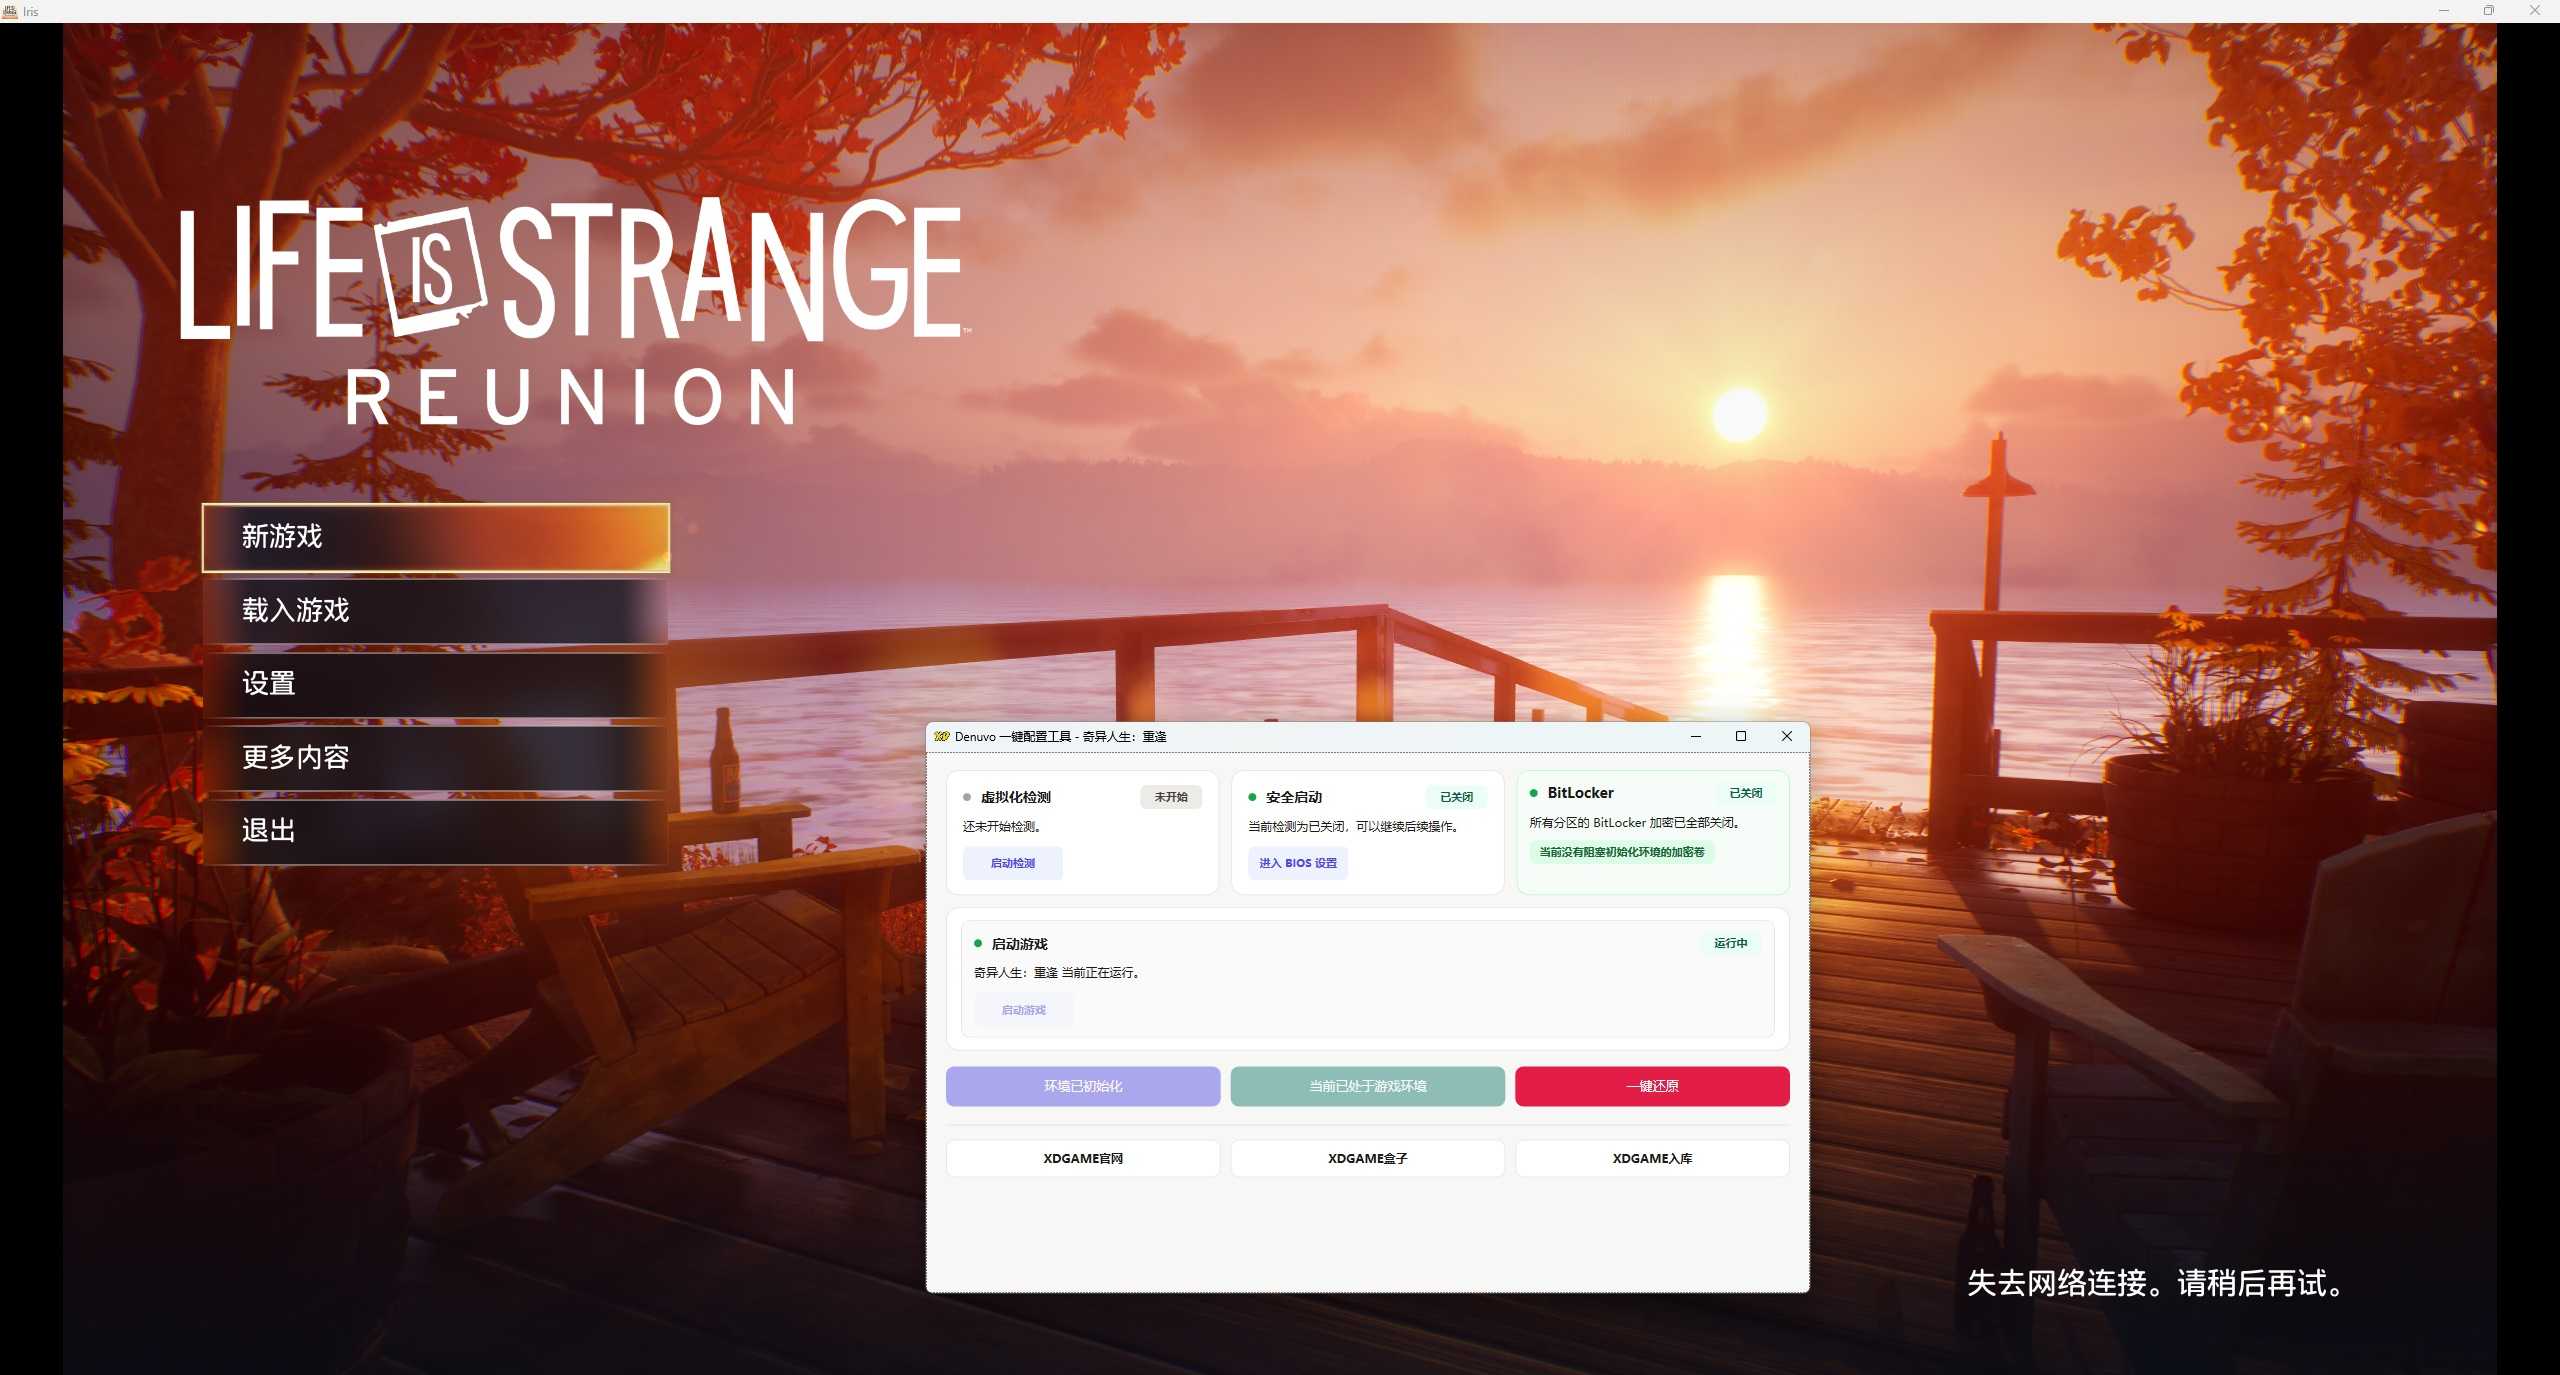Click the XDGAME入库 button
2560x1375 pixels.
click(x=1652, y=1158)
